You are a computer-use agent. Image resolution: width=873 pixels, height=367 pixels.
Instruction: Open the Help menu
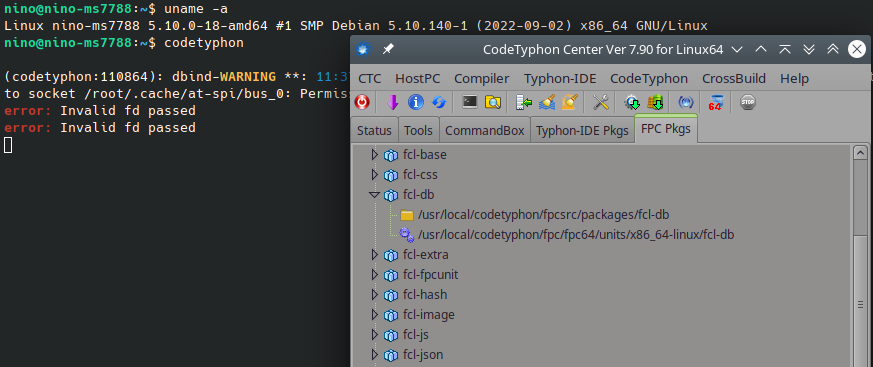click(x=794, y=79)
